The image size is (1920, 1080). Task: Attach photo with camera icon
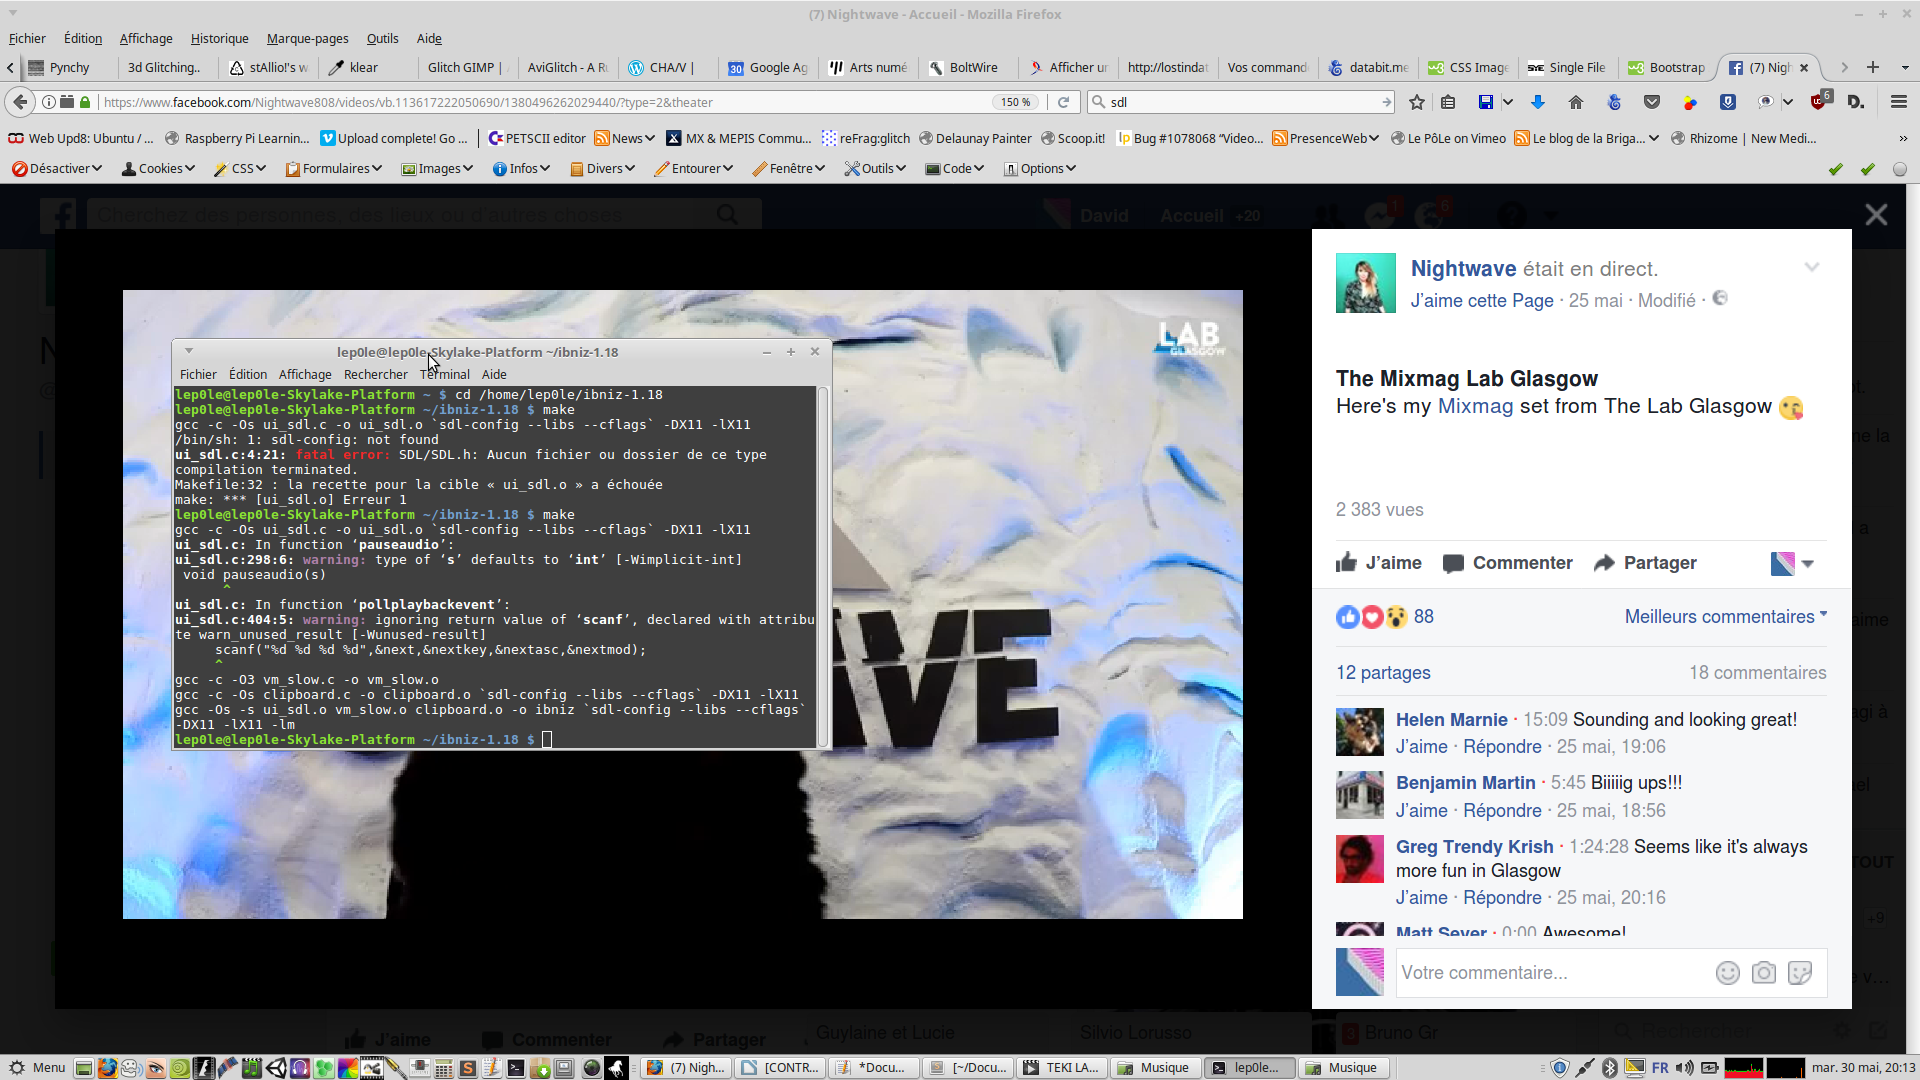click(x=1764, y=973)
